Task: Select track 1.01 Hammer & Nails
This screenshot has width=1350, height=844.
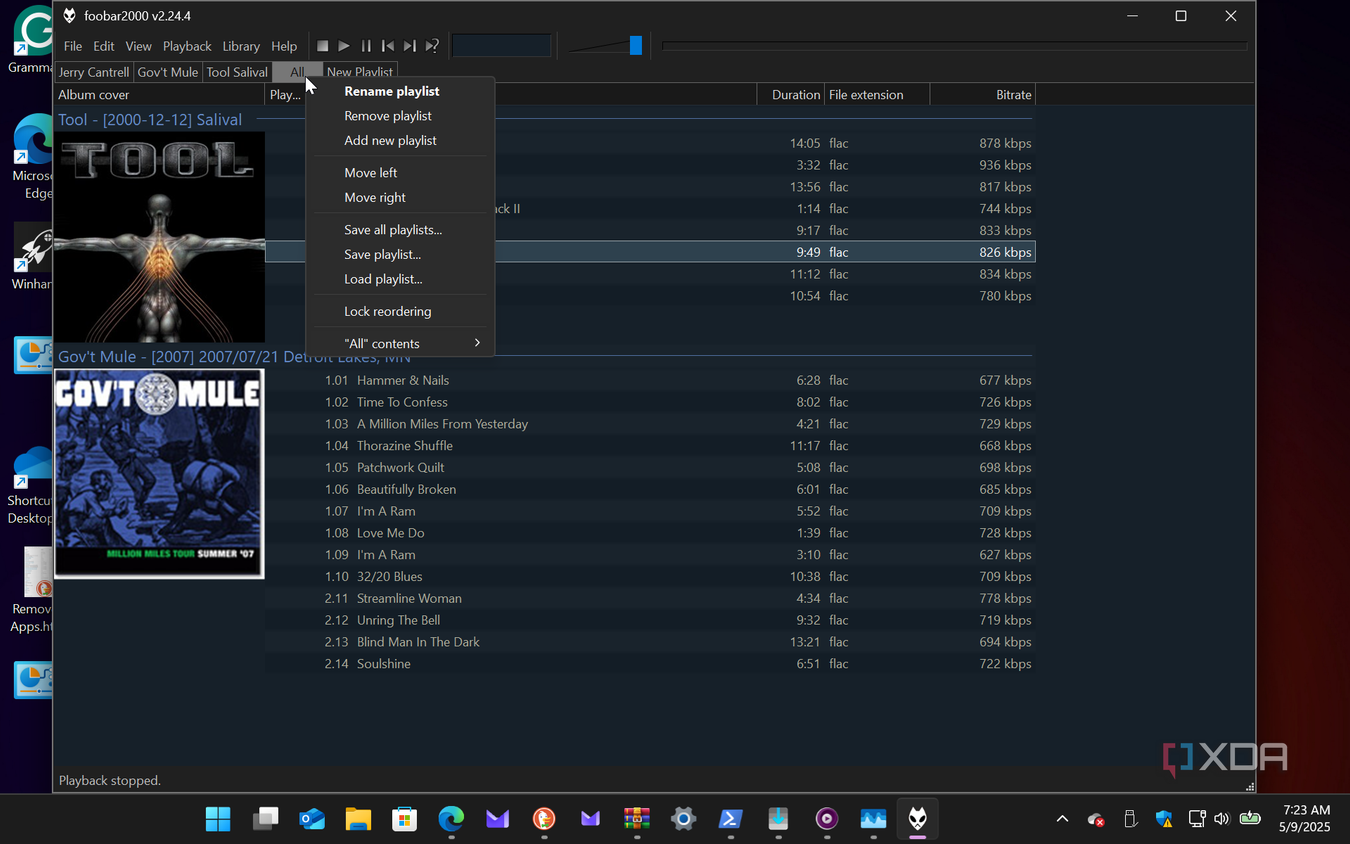Action: point(650,380)
